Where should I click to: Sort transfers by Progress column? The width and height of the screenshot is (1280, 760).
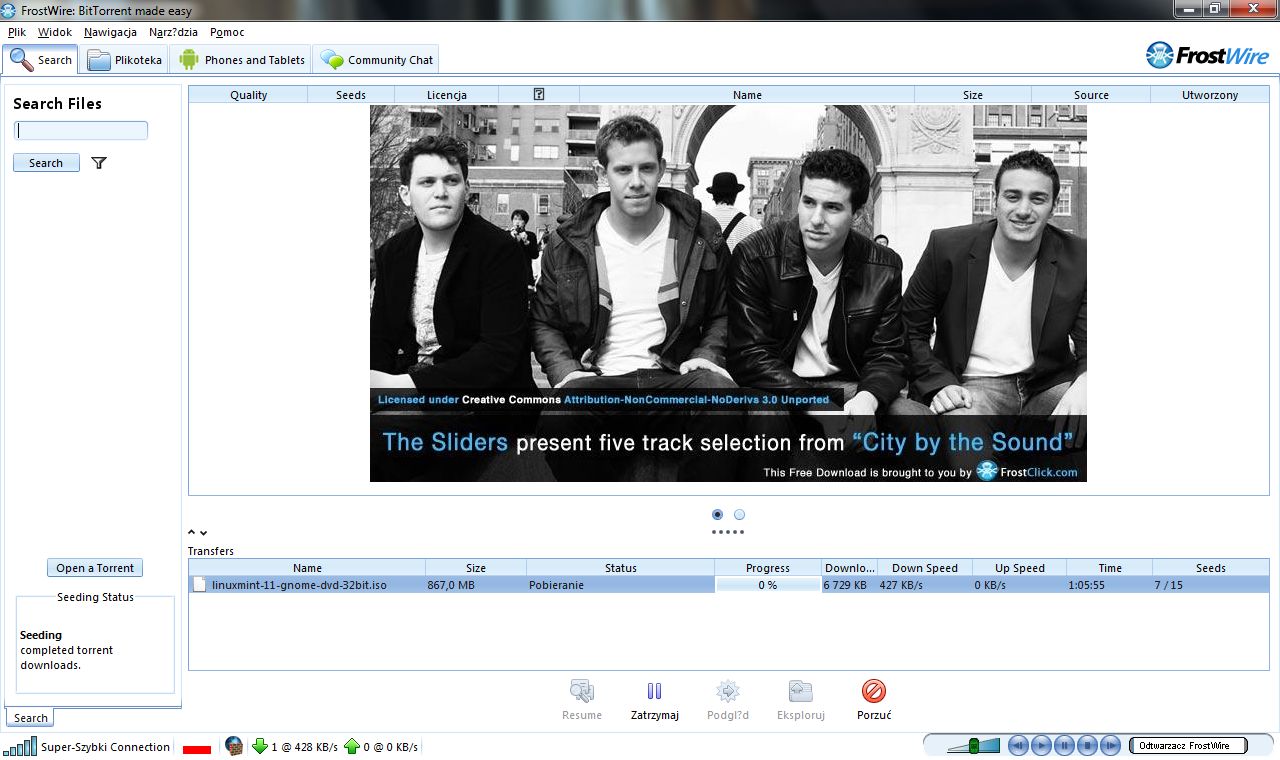[x=768, y=568]
